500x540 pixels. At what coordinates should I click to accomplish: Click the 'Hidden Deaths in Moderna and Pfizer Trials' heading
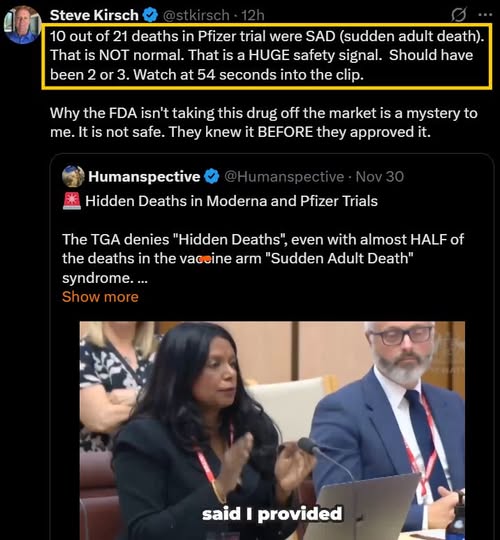[231, 201]
